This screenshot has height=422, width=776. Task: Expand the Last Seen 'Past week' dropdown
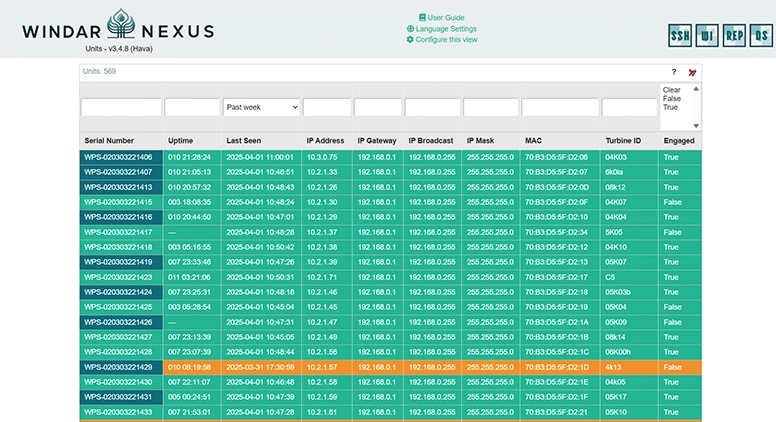pos(261,107)
